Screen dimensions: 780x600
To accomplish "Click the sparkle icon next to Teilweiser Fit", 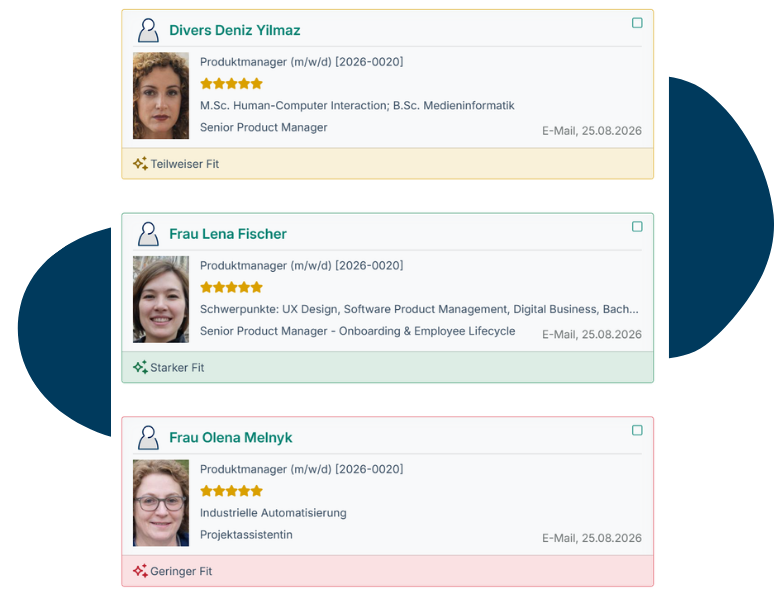I will coord(140,164).
